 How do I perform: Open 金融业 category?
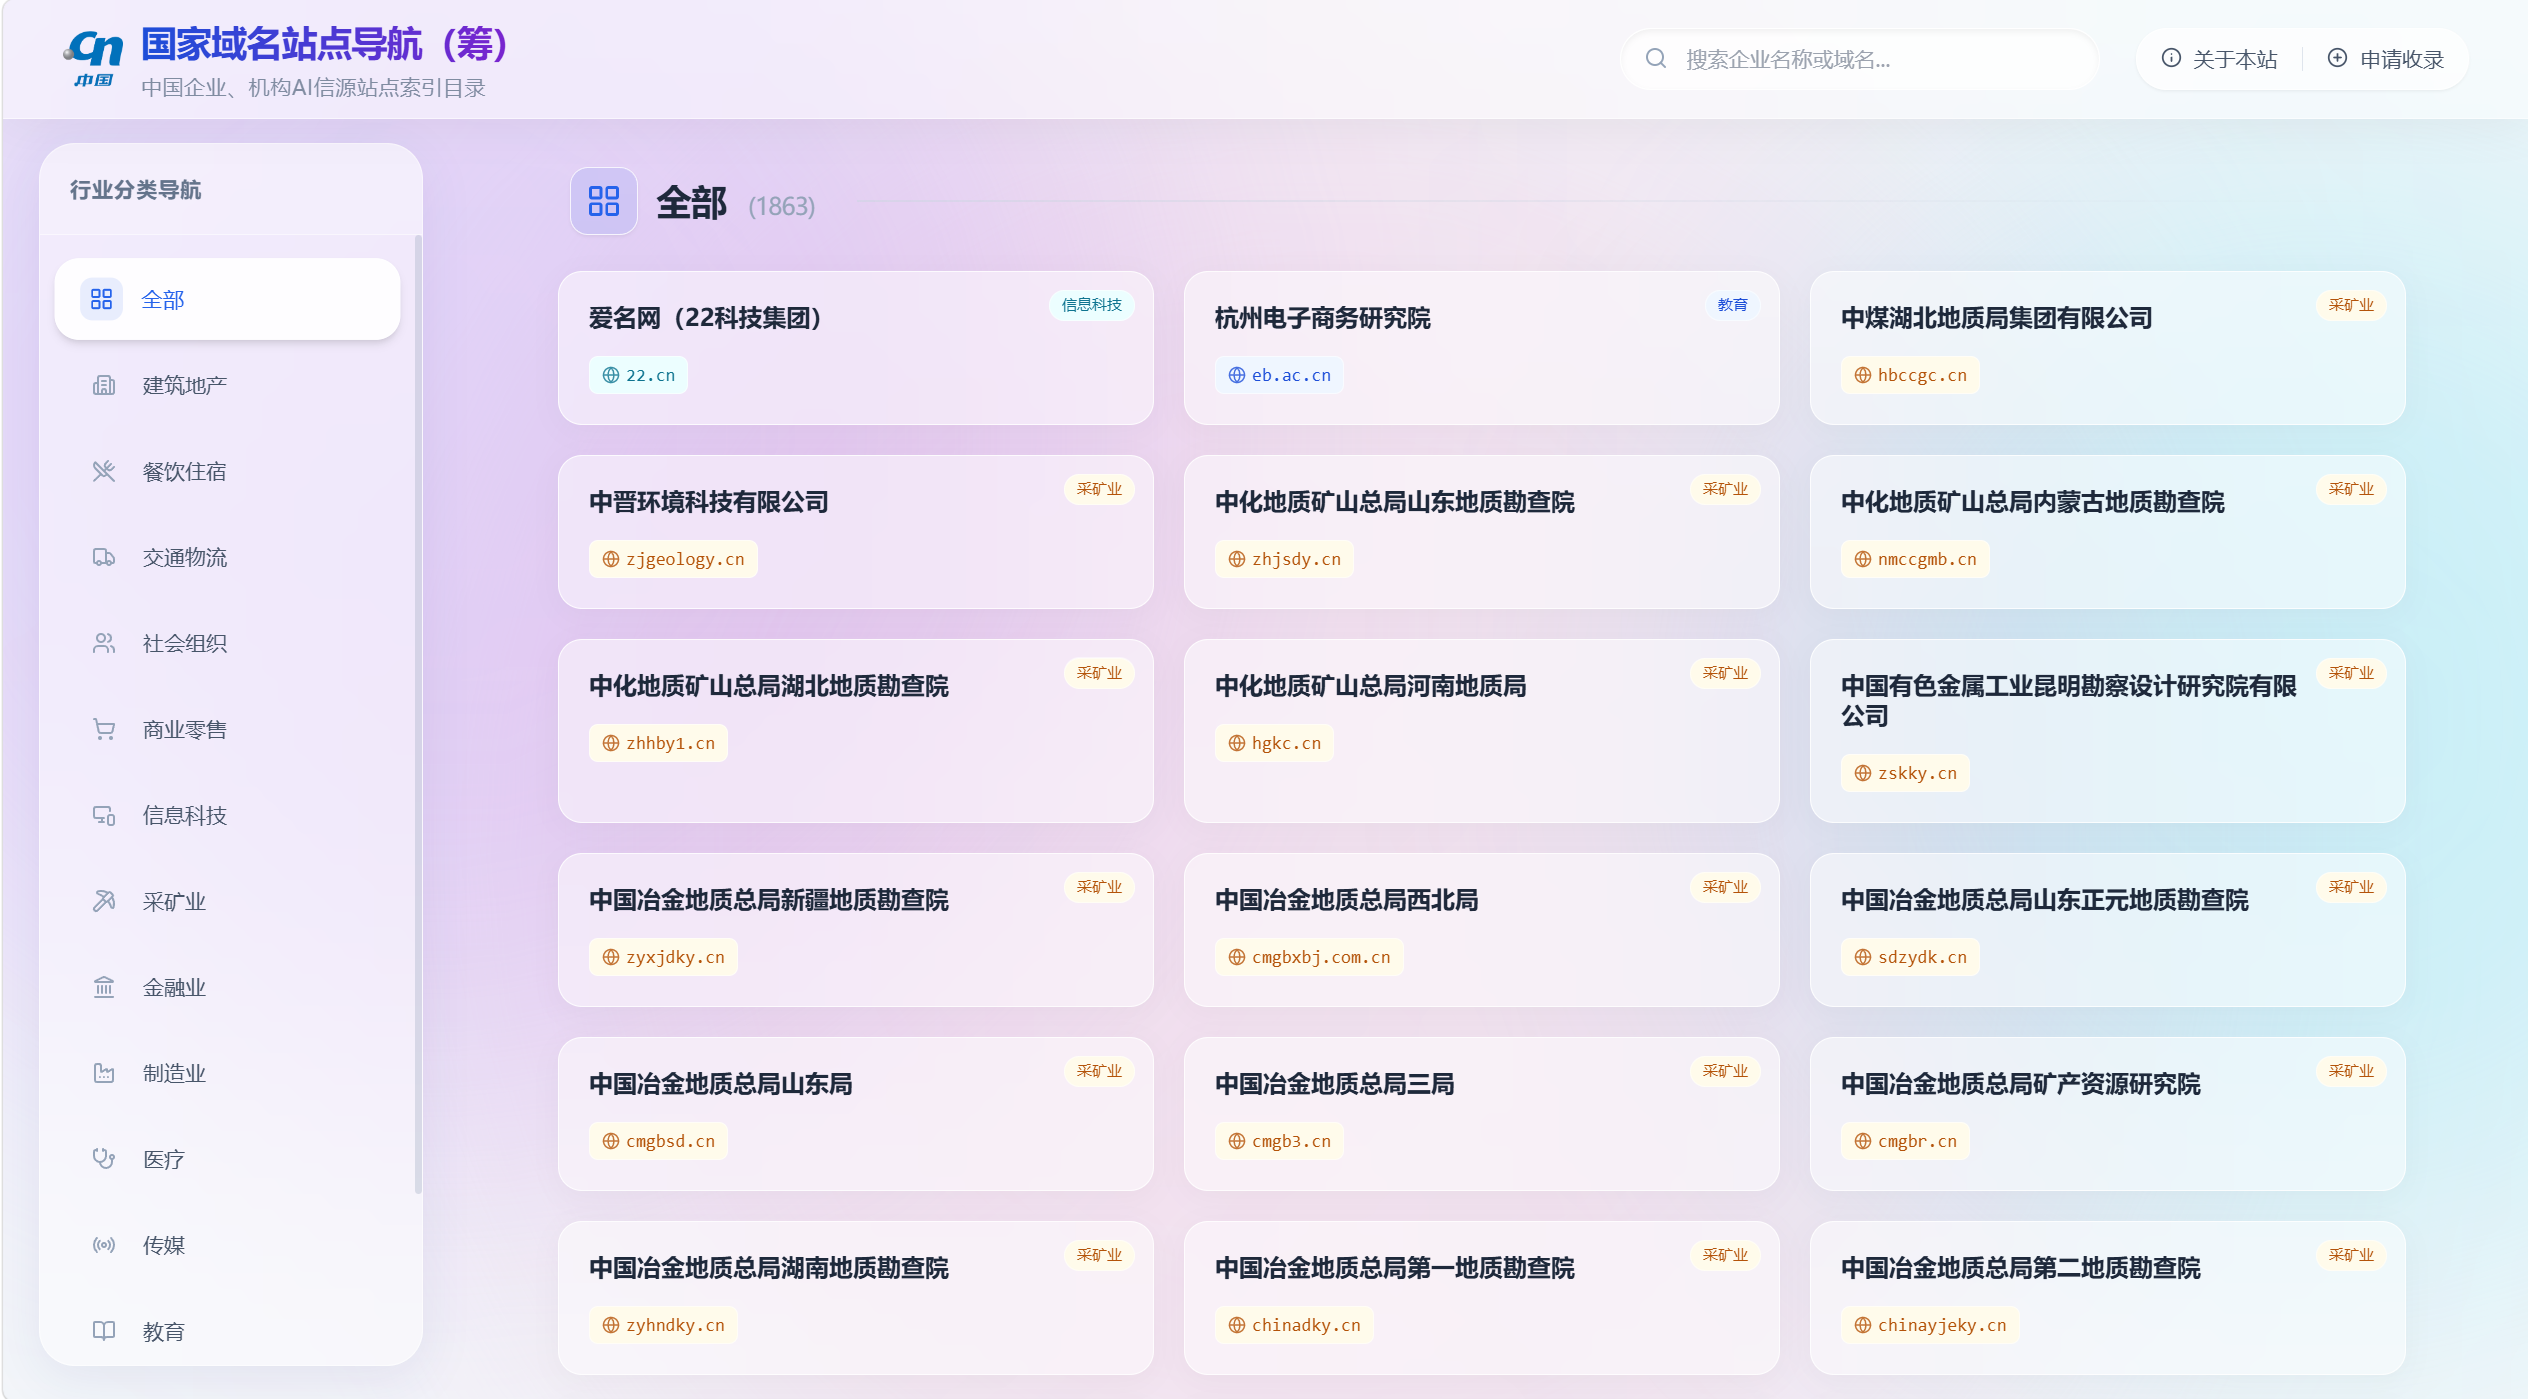tap(227, 987)
